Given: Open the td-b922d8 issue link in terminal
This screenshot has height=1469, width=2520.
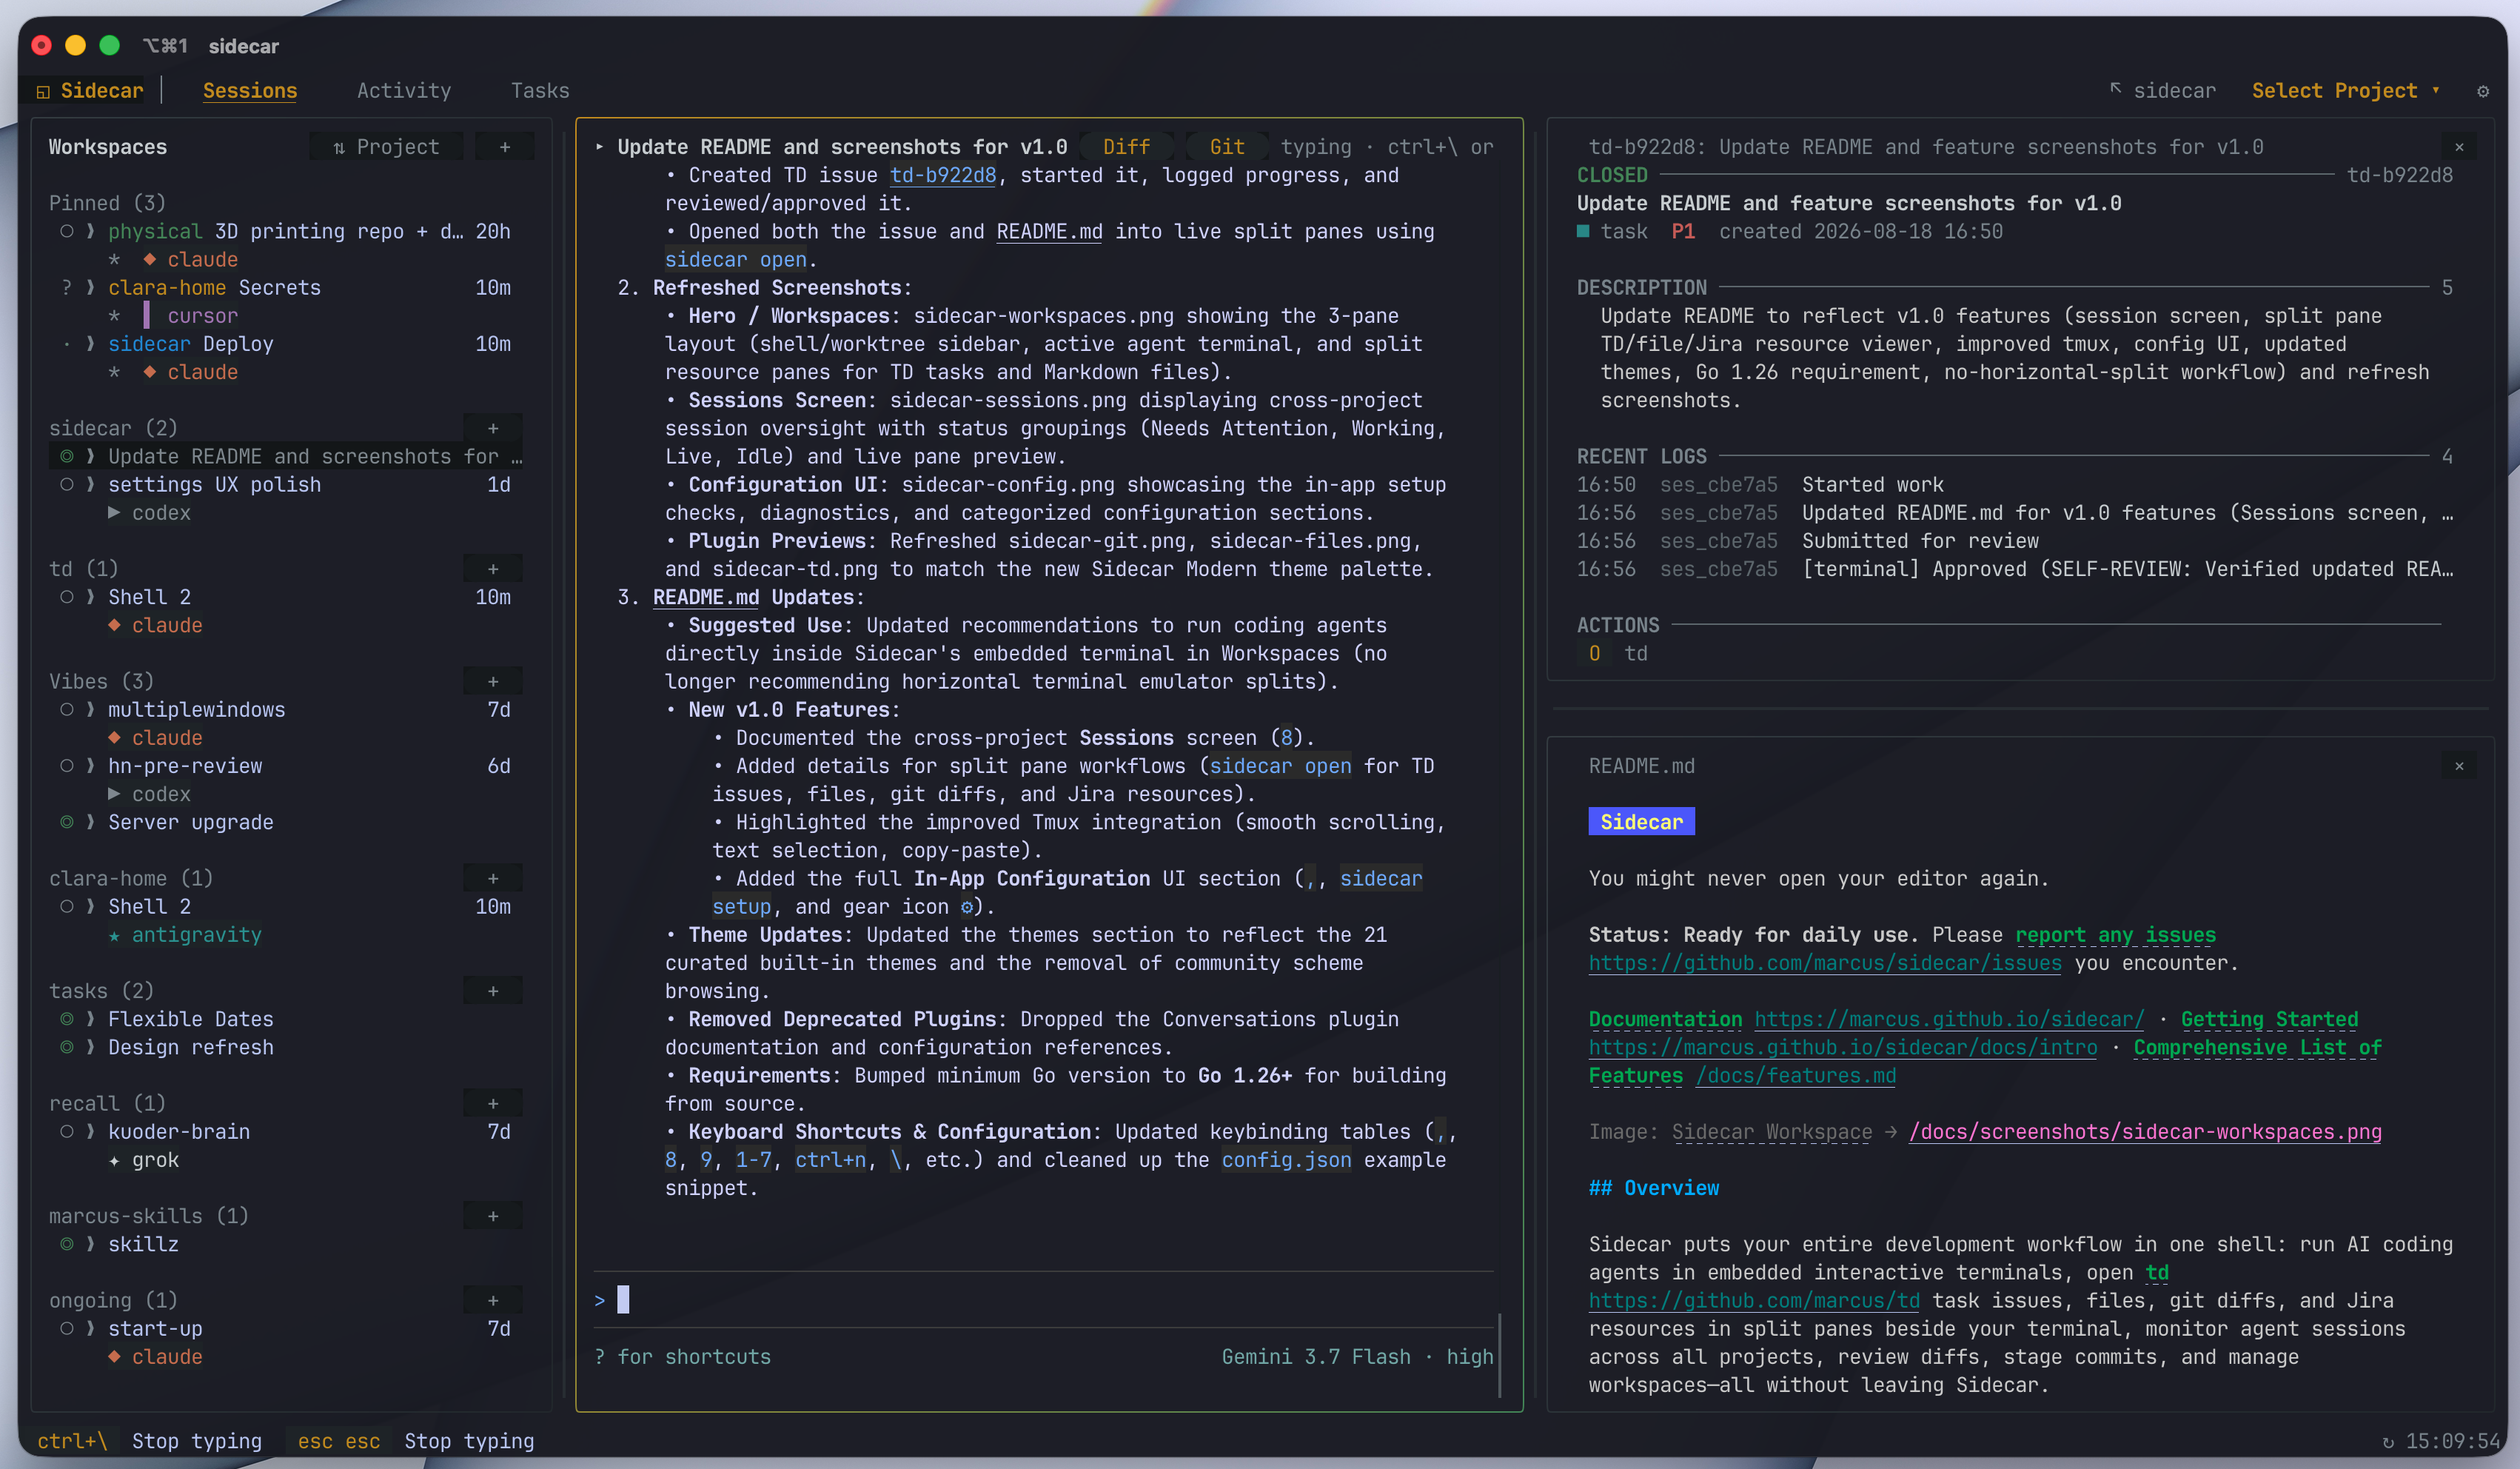Looking at the screenshot, I should pyautogui.click(x=943, y=175).
